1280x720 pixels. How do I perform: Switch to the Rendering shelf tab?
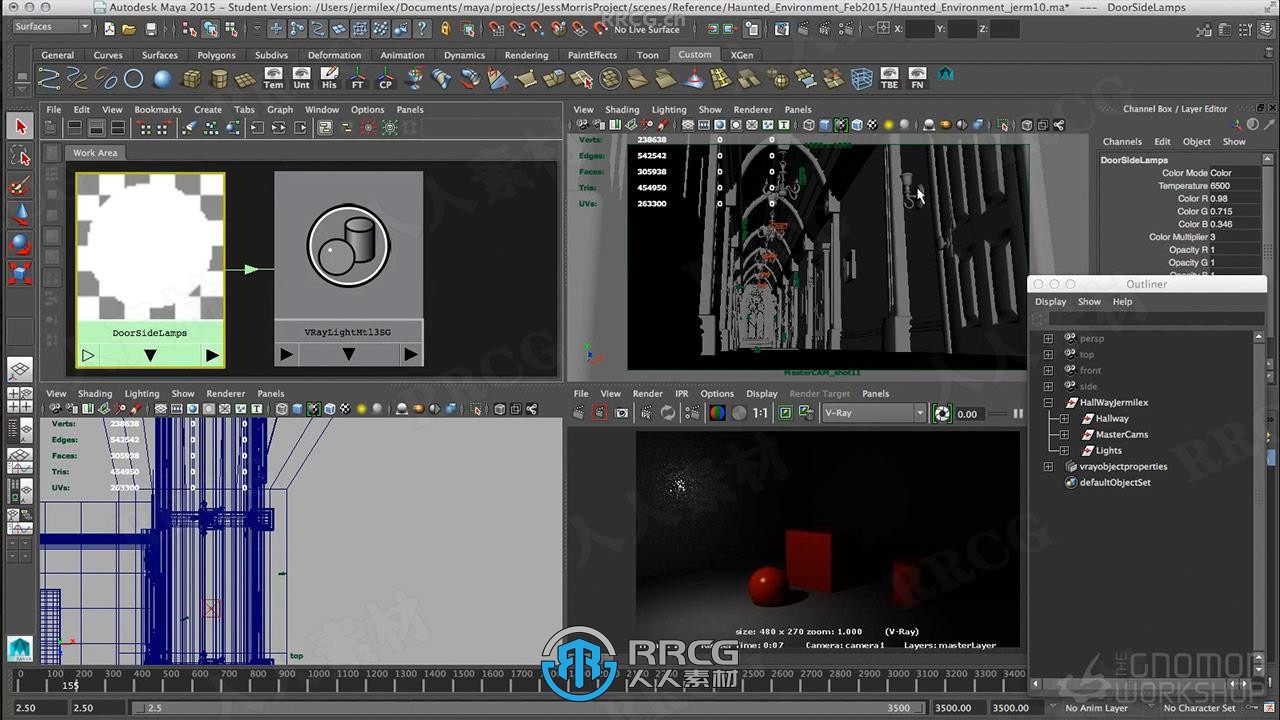(526, 55)
